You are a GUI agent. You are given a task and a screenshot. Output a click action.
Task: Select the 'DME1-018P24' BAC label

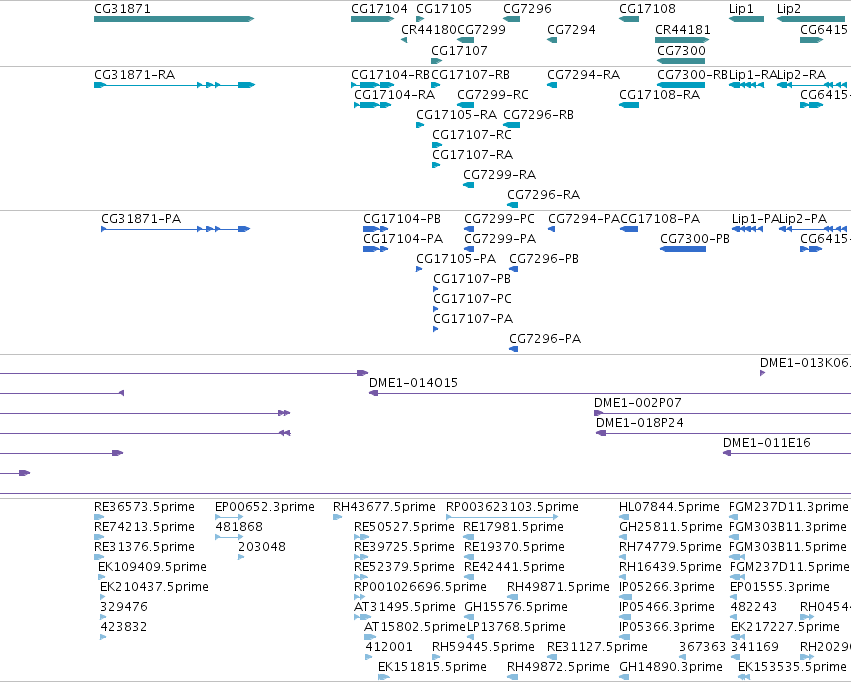[x=639, y=423]
